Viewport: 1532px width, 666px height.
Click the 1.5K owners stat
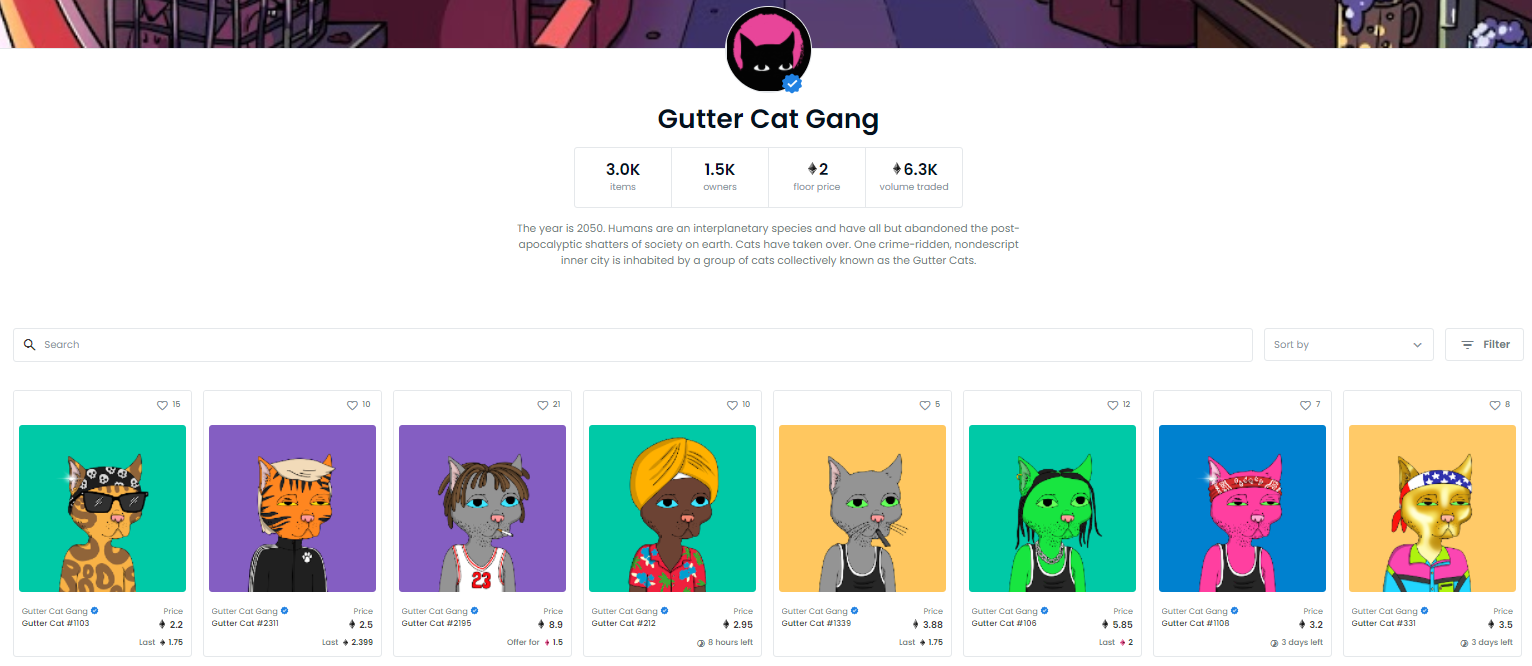[x=720, y=177]
